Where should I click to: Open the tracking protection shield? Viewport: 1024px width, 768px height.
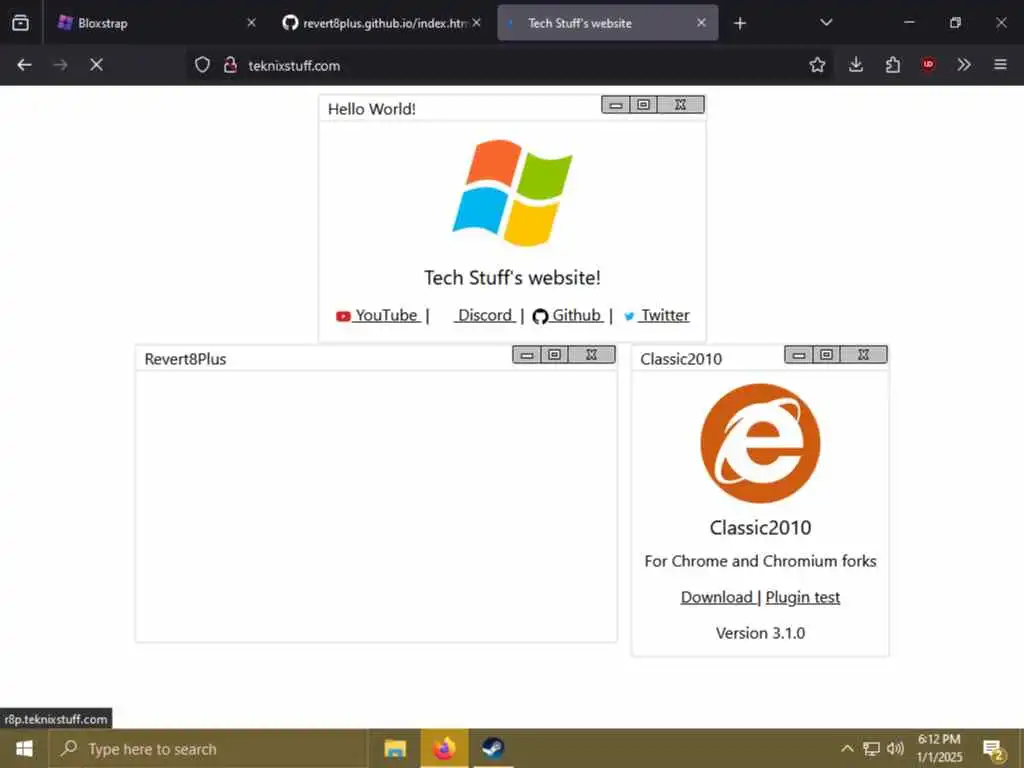tap(202, 65)
